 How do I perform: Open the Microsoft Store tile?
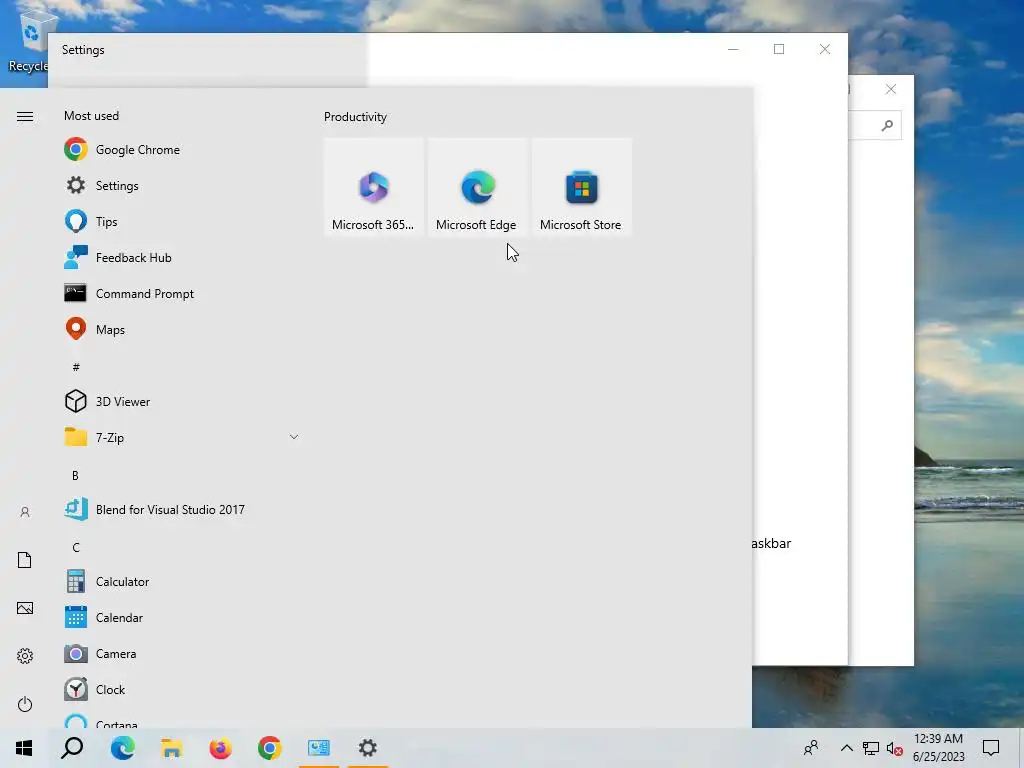581,187
